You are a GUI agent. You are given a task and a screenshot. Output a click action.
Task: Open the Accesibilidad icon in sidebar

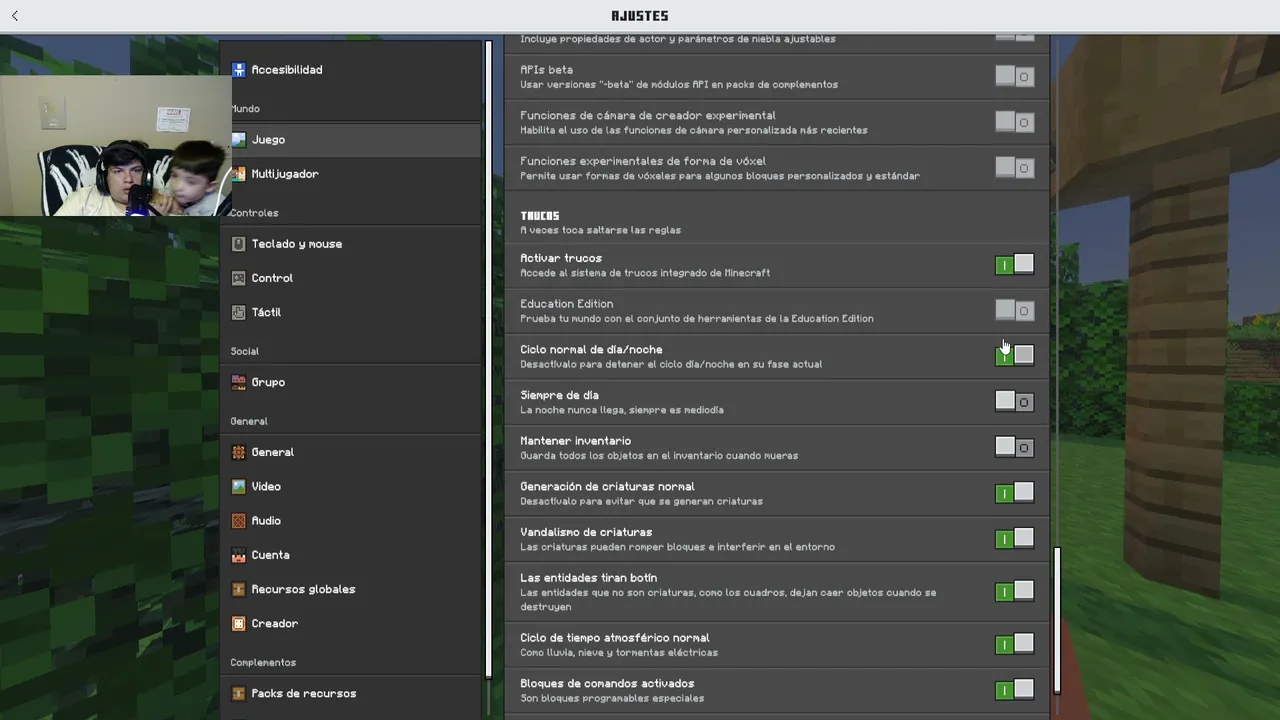pyautogui.click(x=238, y=70)
